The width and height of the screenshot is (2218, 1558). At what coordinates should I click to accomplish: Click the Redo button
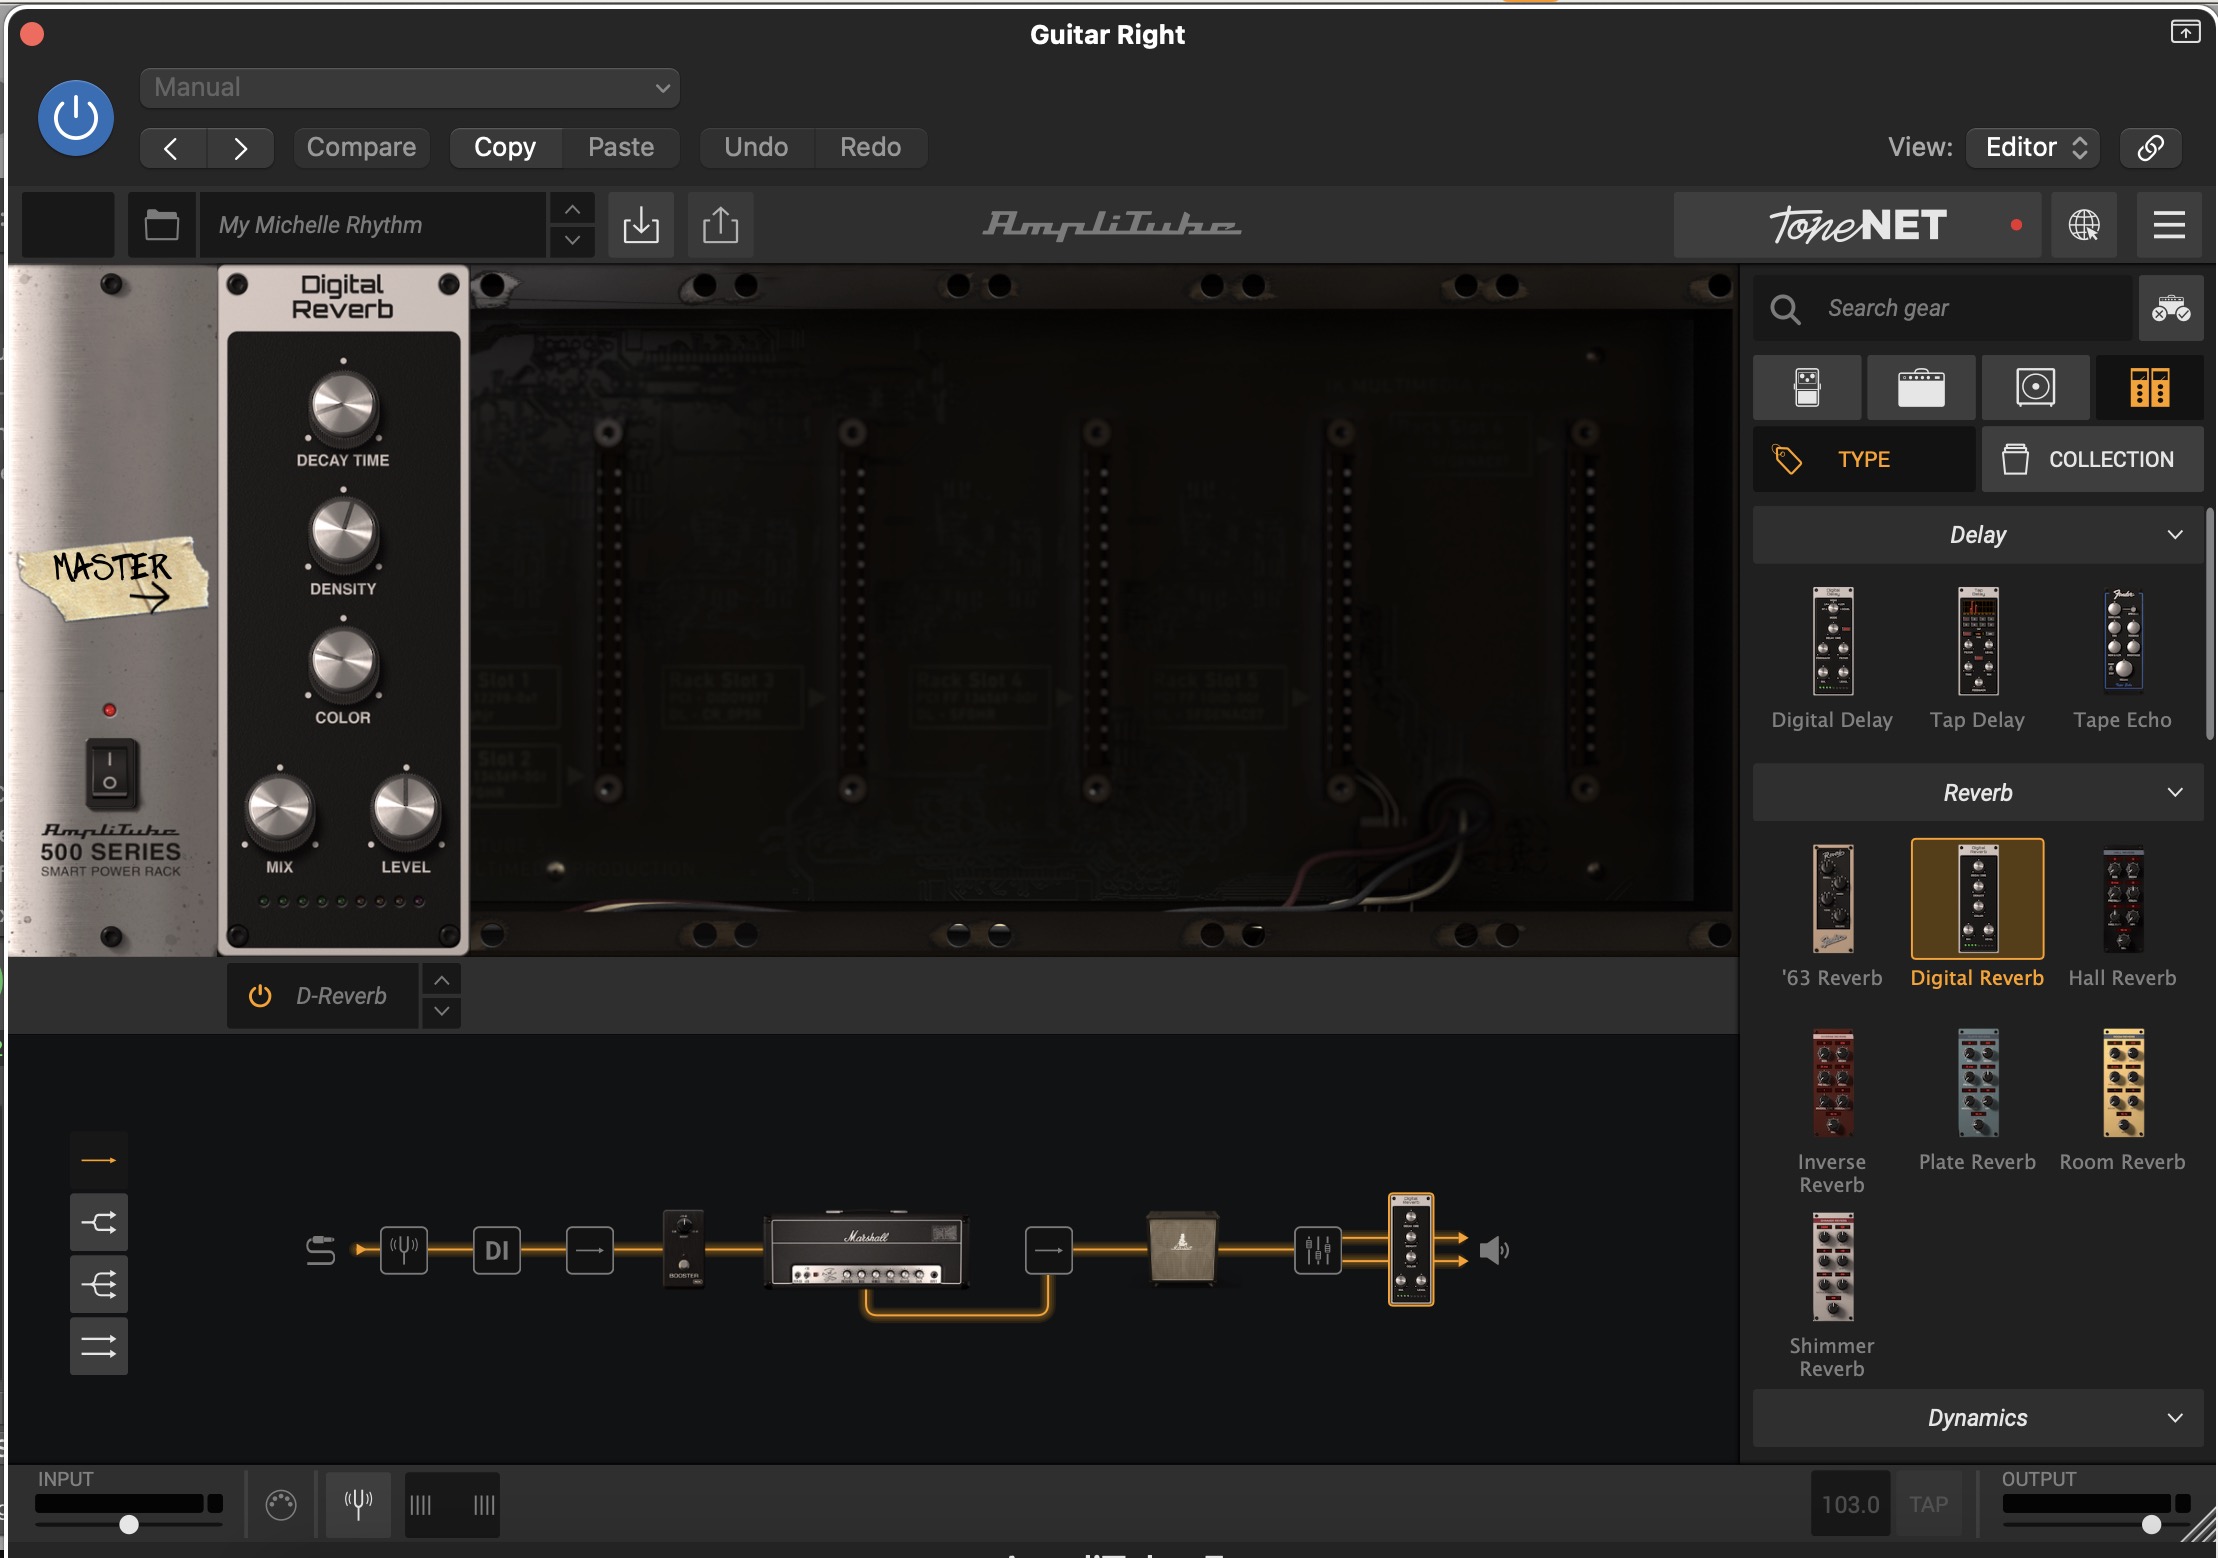pos(871,148)
